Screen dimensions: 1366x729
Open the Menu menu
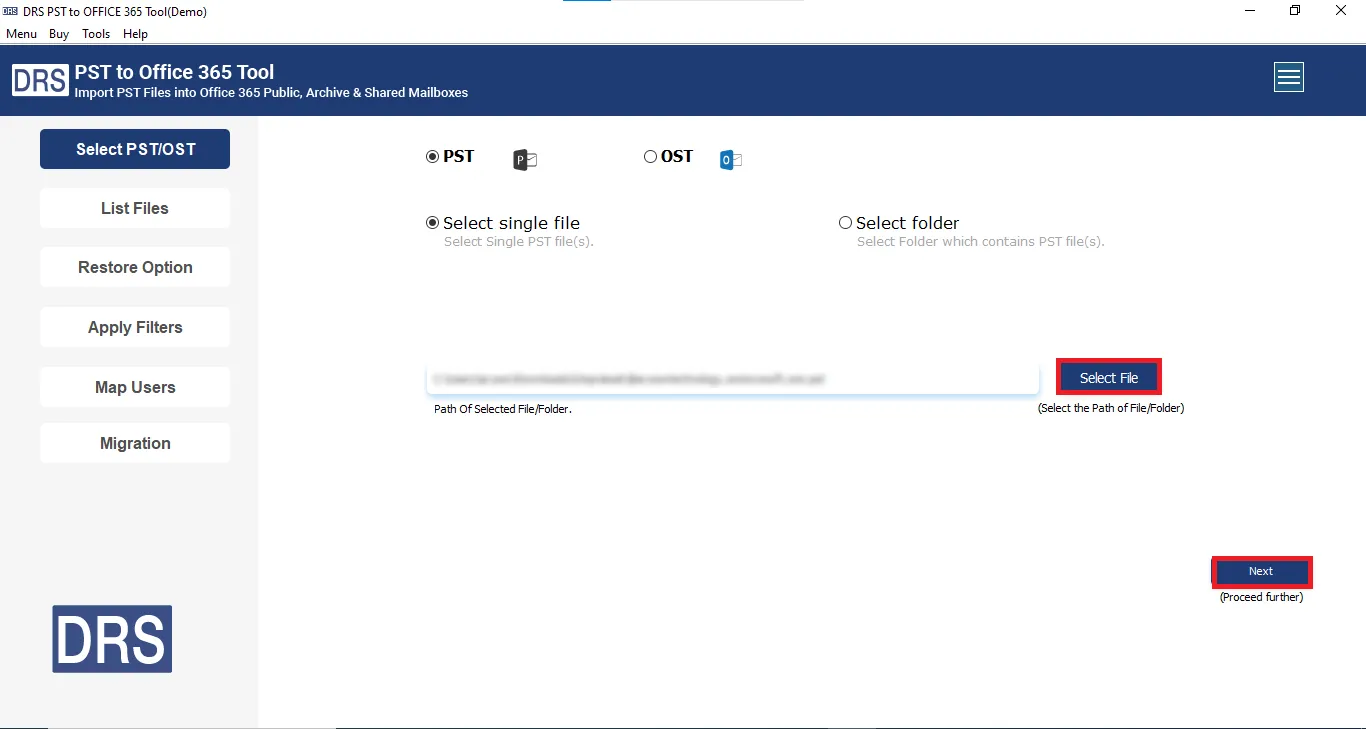[x=21, y=34]
